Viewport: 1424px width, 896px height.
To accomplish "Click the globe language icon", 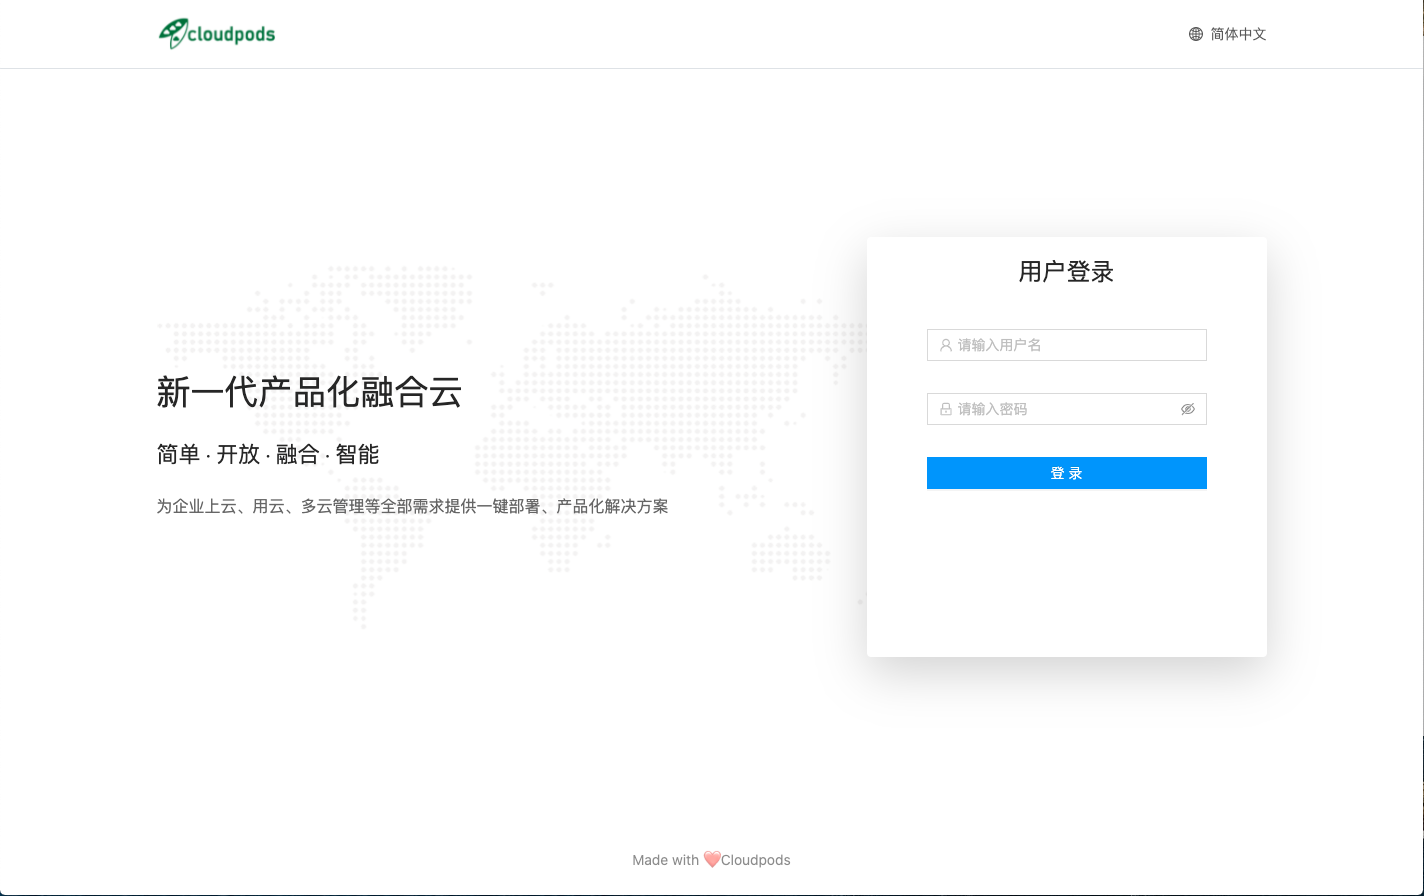I will point(1195,34).
